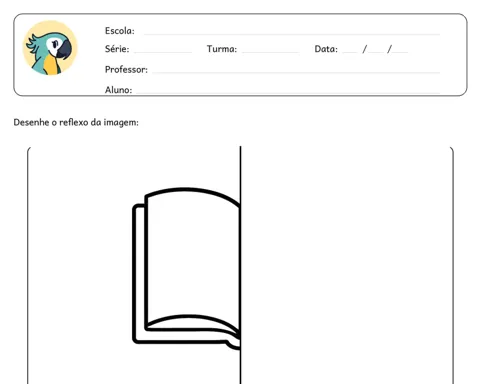Viewport: 480px width, 384px height.
Task: Click the 'Turma:' label
Action: (x=222, y=49)
